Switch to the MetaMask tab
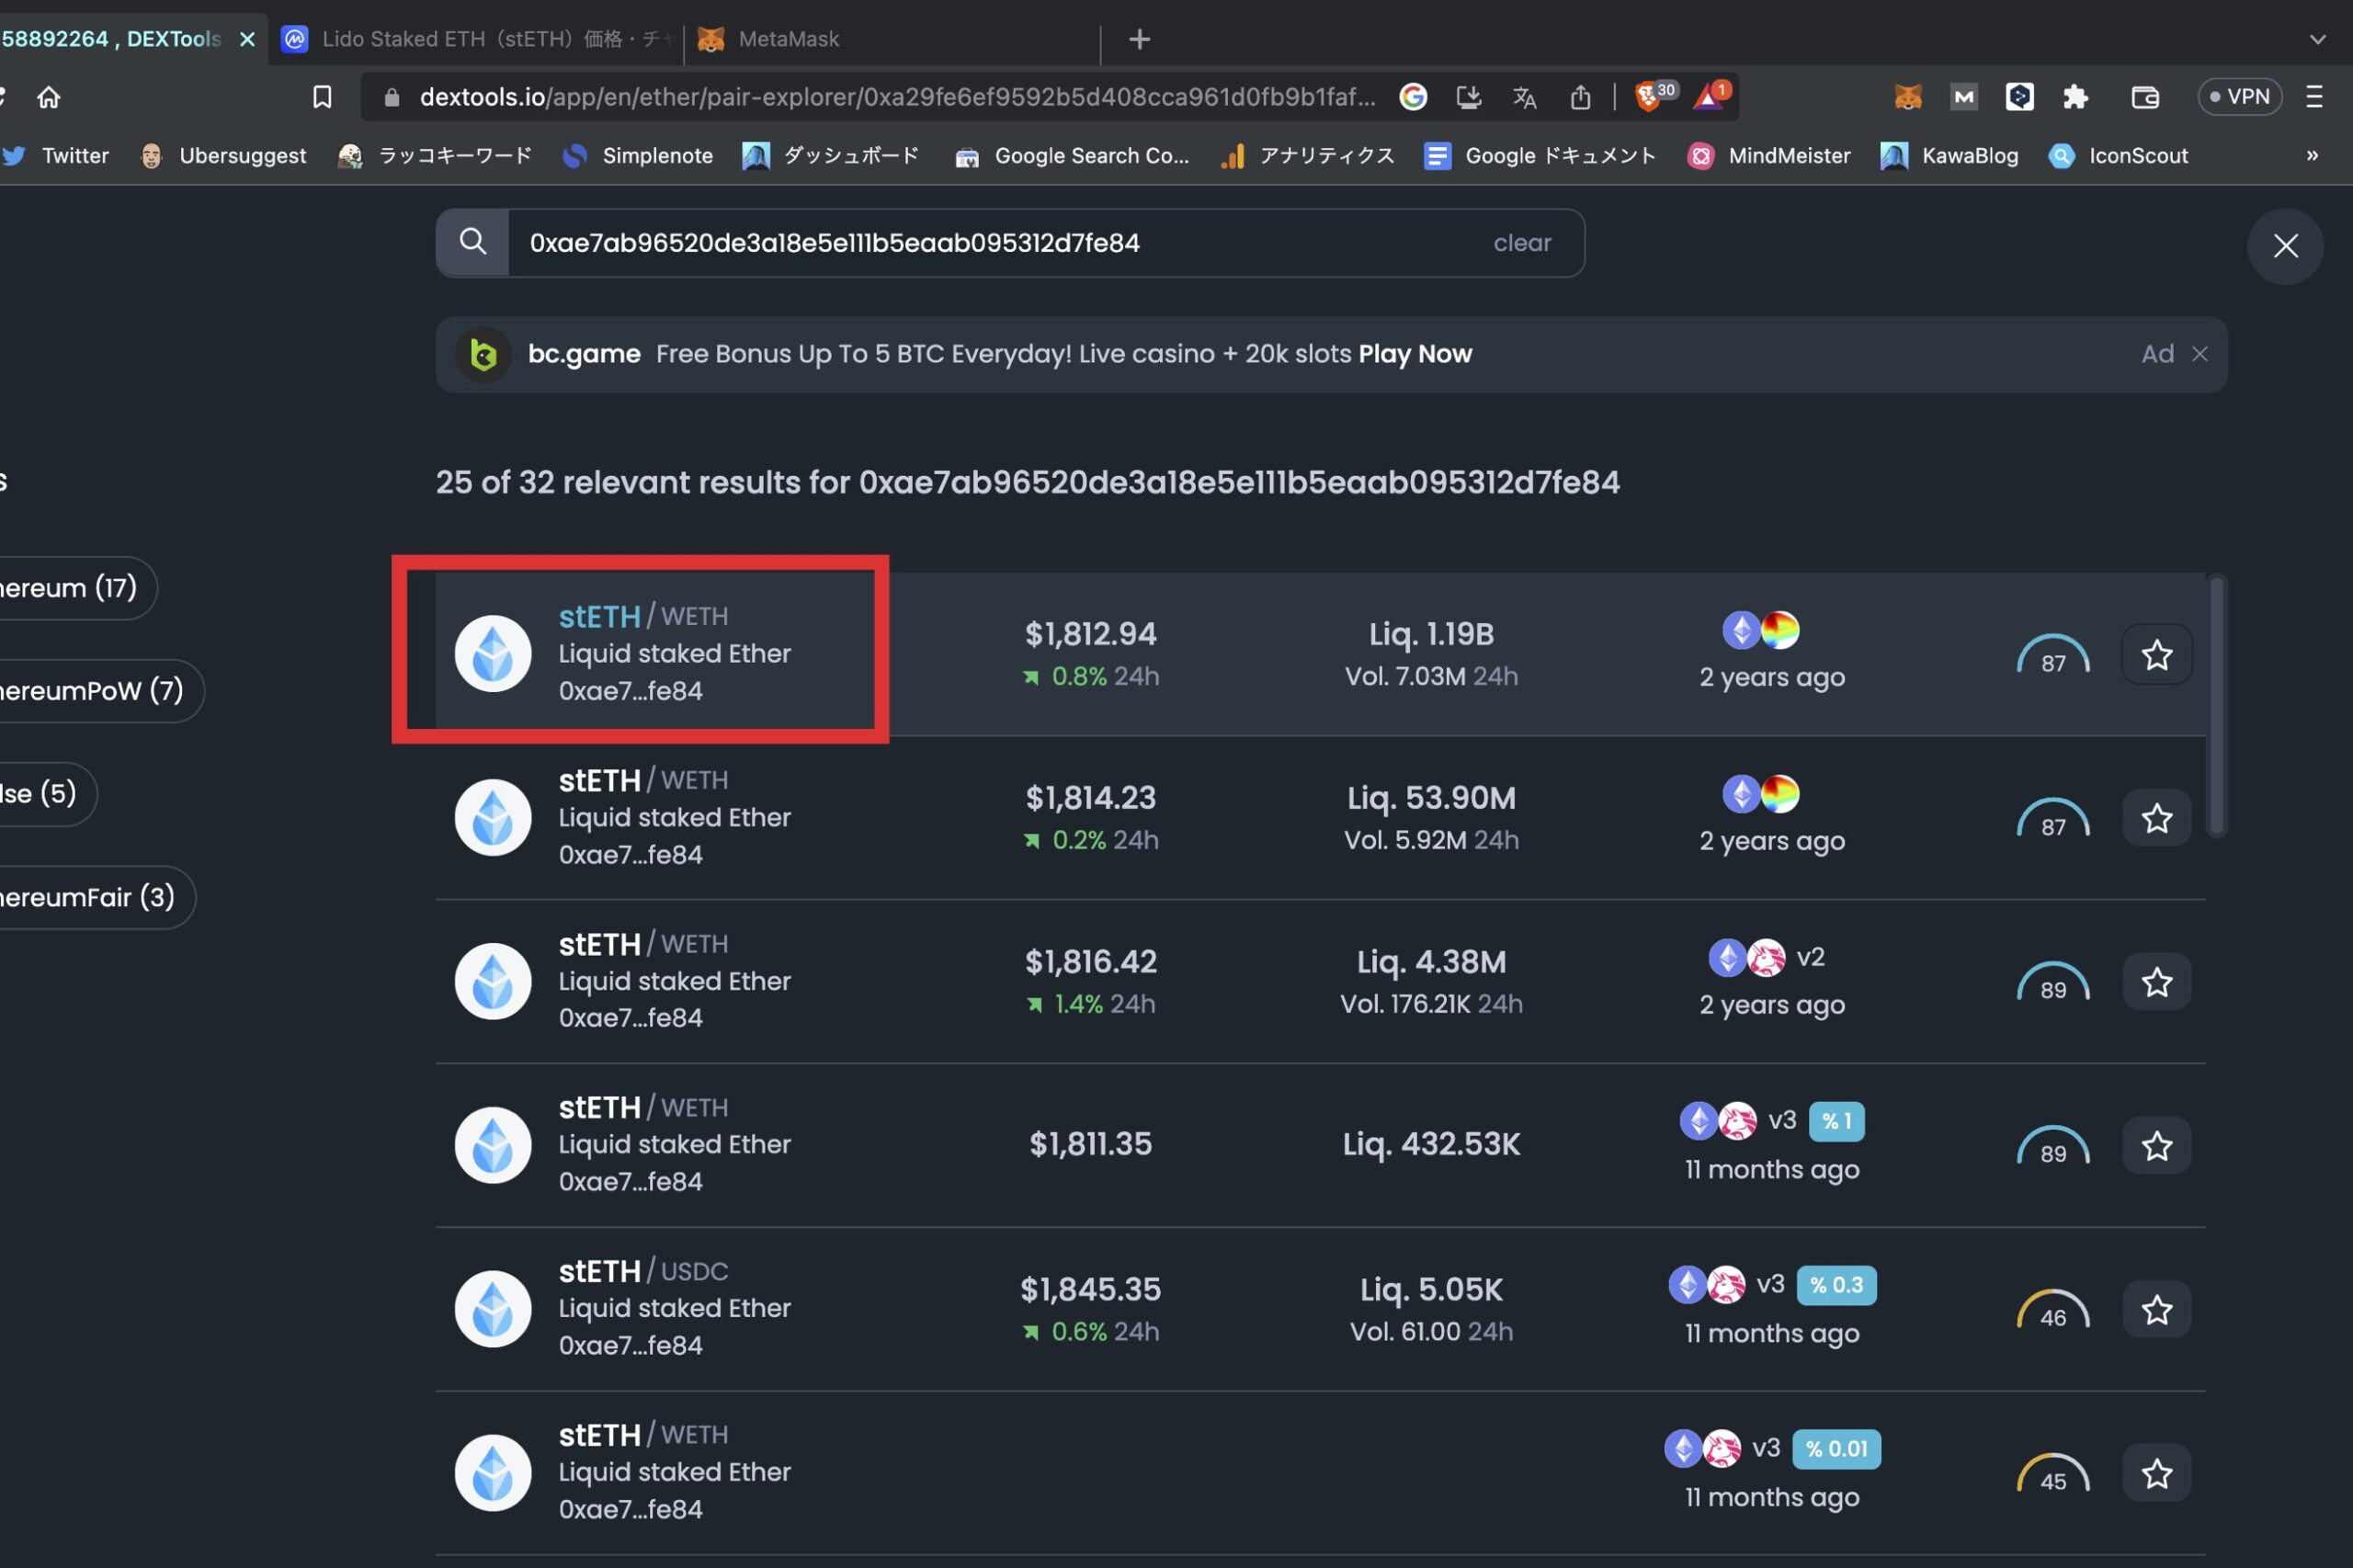The width and height of the screenshot is (2353, 1568). (x=788, y=39)
